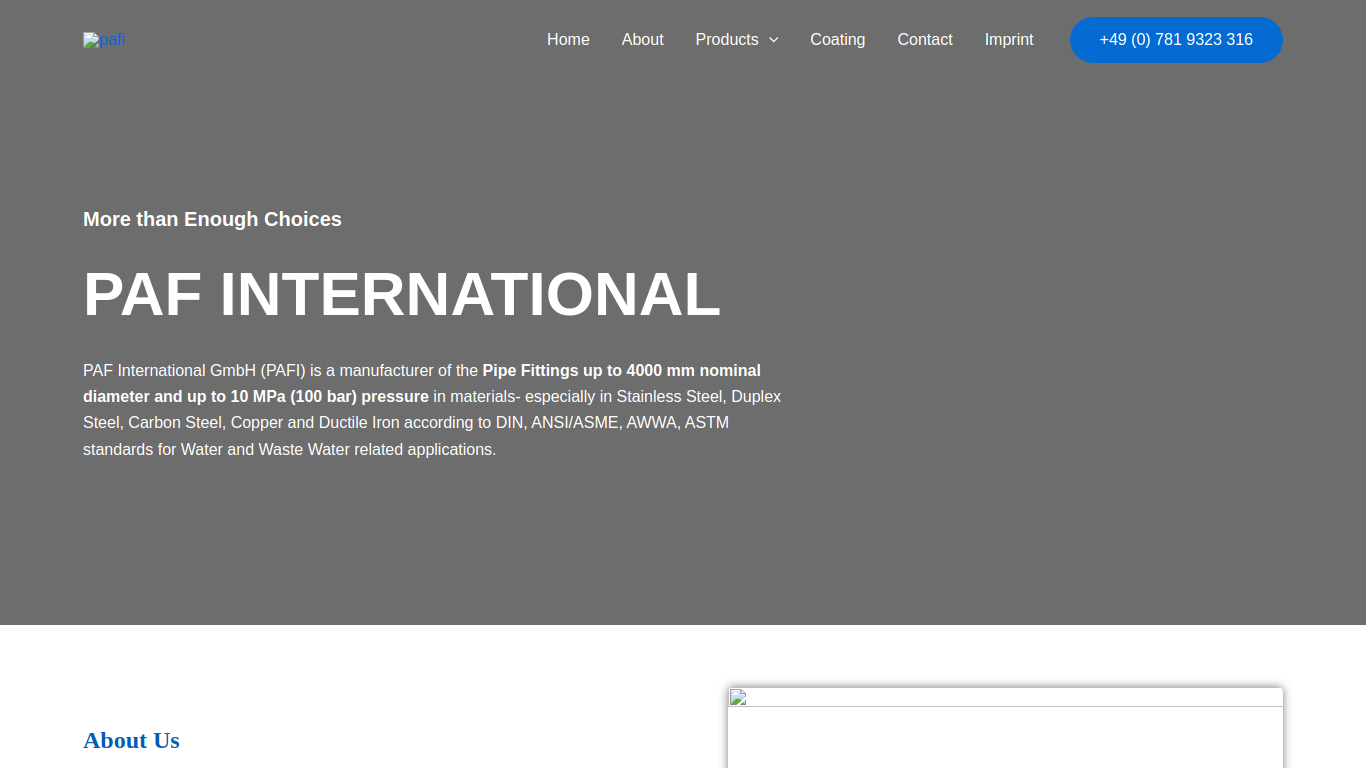Screen dimensions: 1366x768
Task: Click the pafi logo in the header
Action: (104, 40)
